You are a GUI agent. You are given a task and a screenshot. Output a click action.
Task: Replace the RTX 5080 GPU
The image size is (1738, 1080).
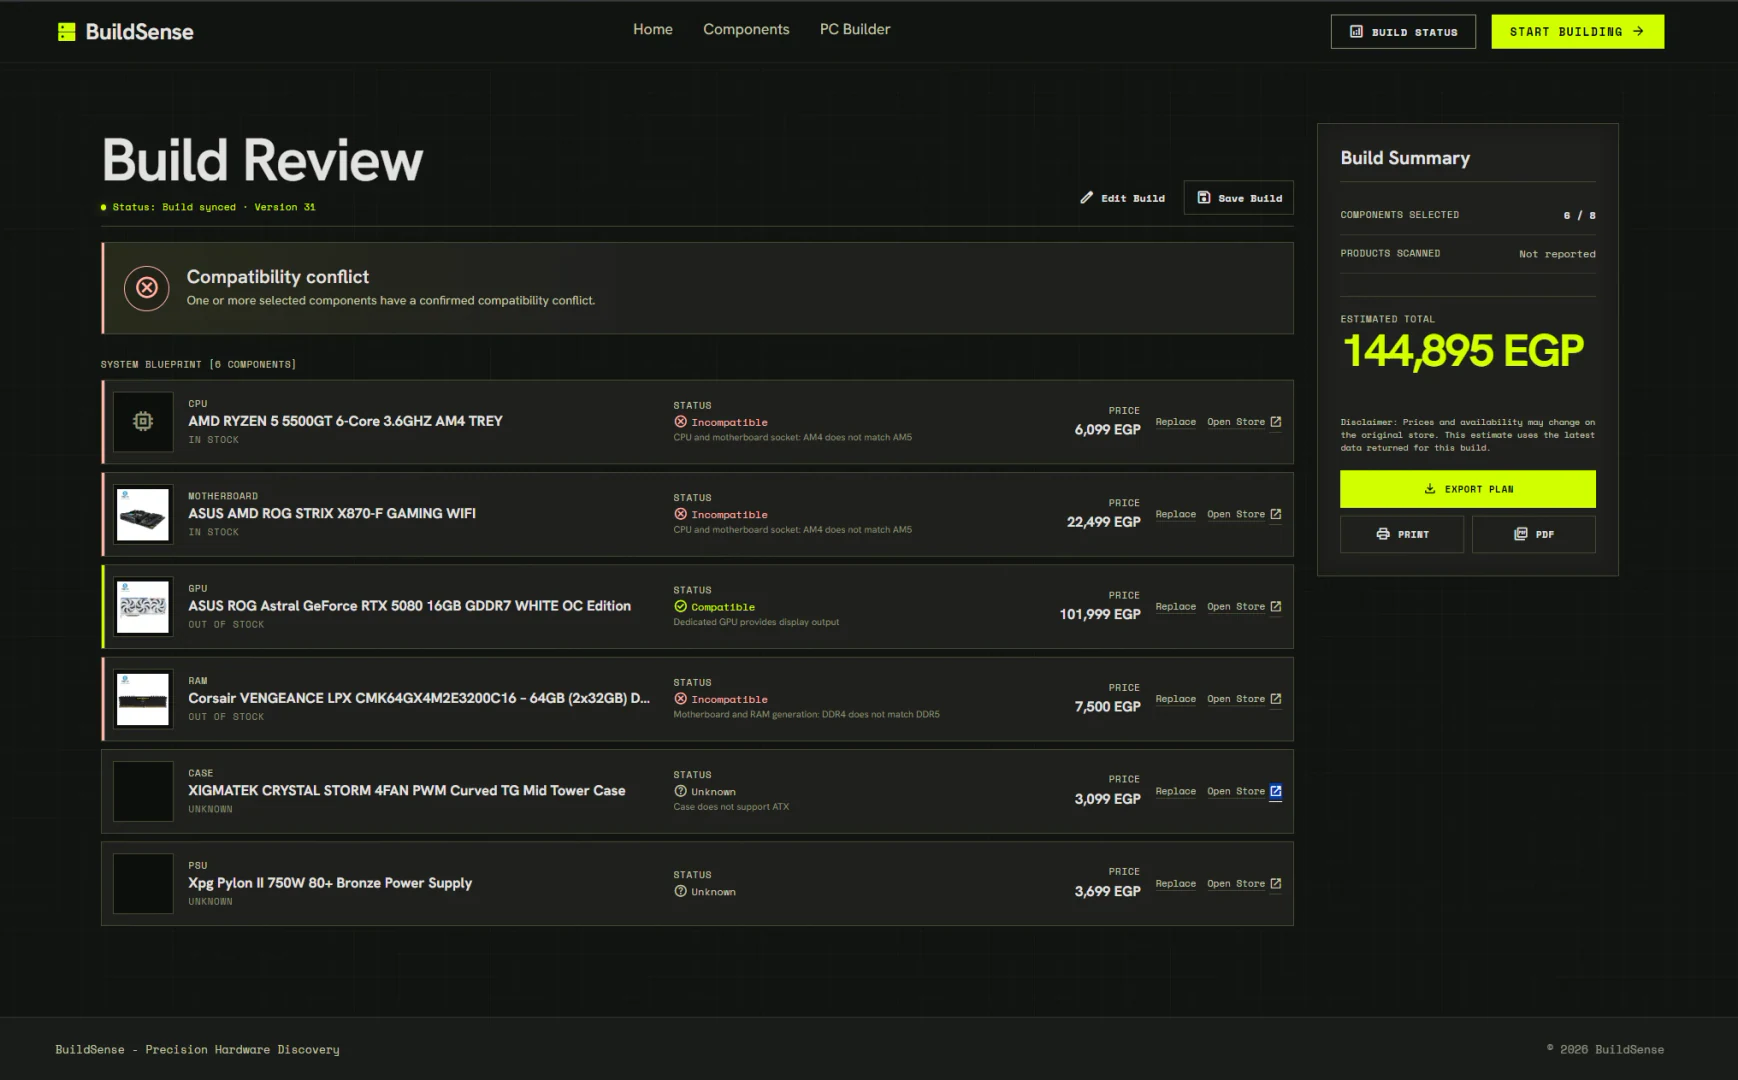[x=1175, y=607]
